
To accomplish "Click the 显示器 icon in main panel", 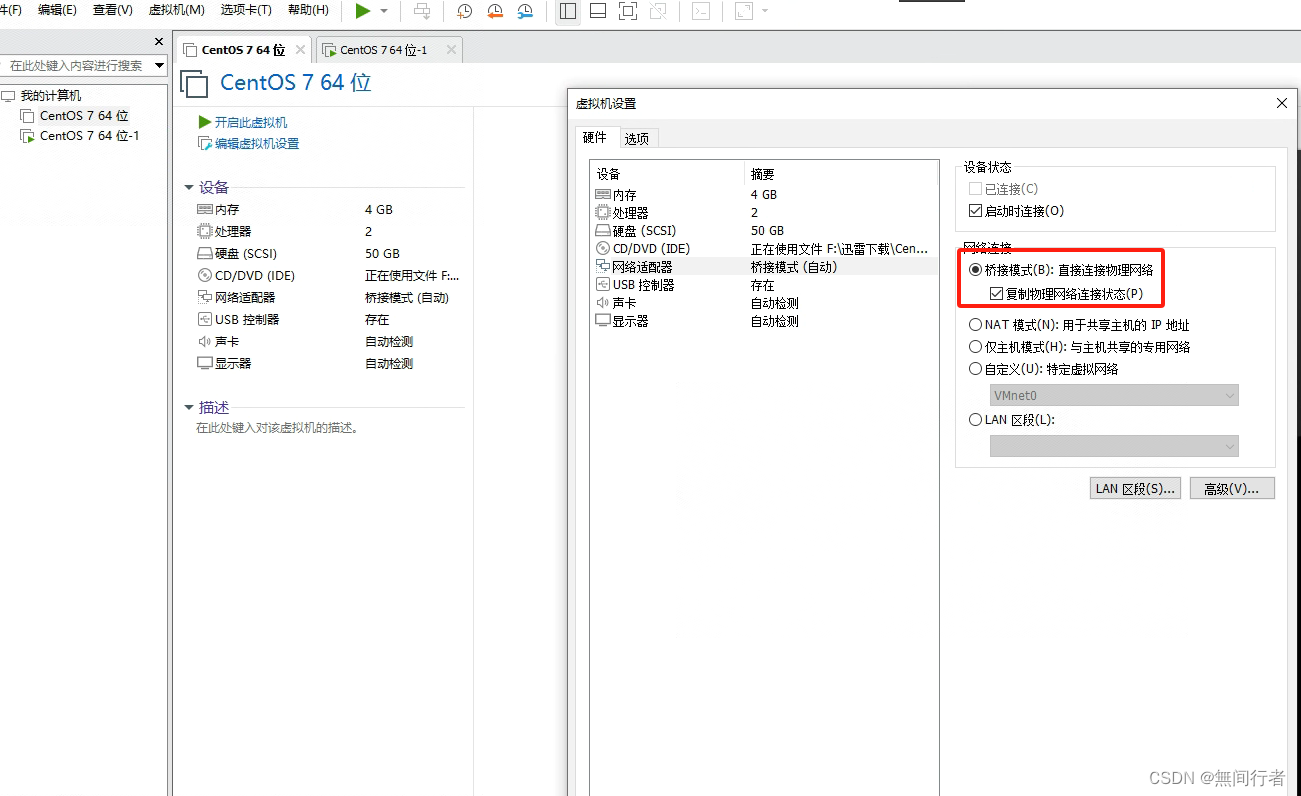I will [x=205, y=363].
